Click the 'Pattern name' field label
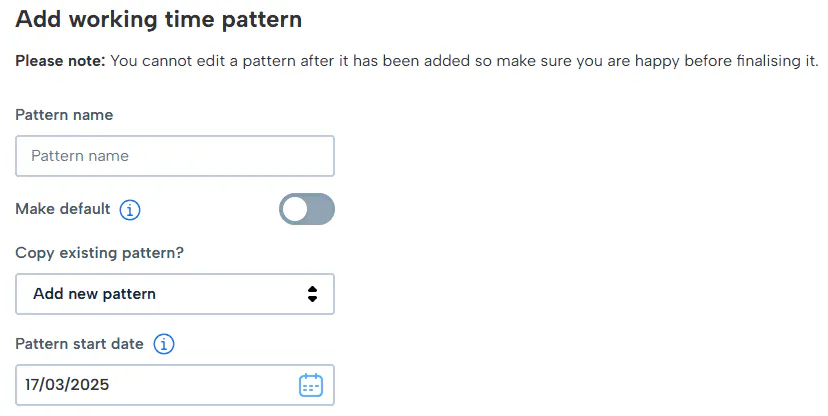This screenshot has width=828, height=416. pyautogui.click(x=64, y=115)
